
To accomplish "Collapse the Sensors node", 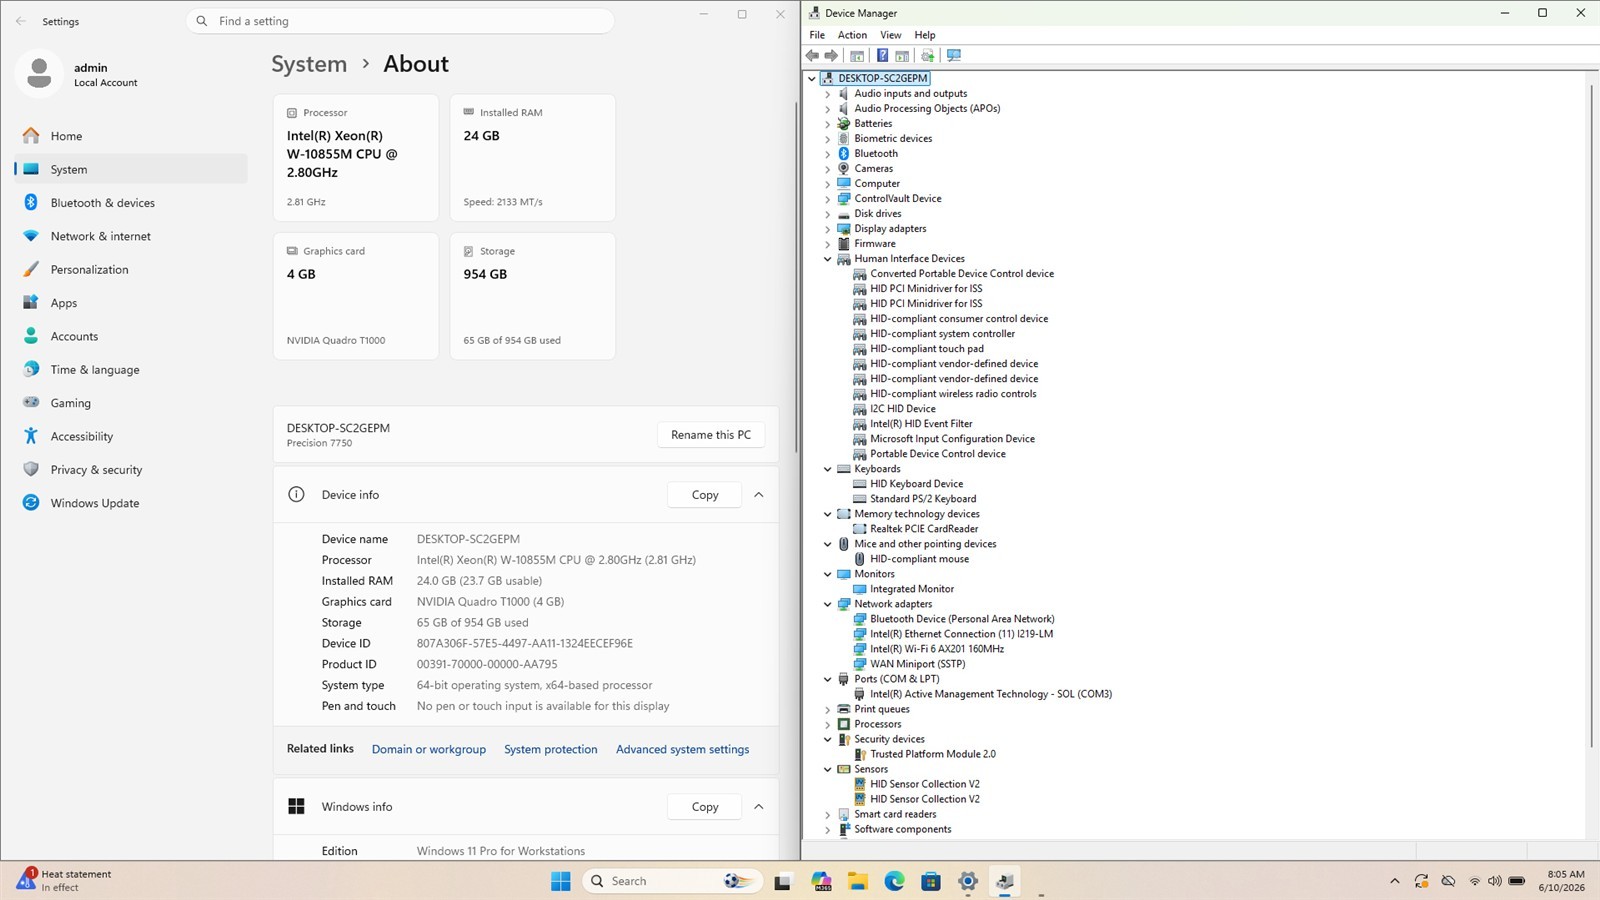I will click(x=828, y=769).
